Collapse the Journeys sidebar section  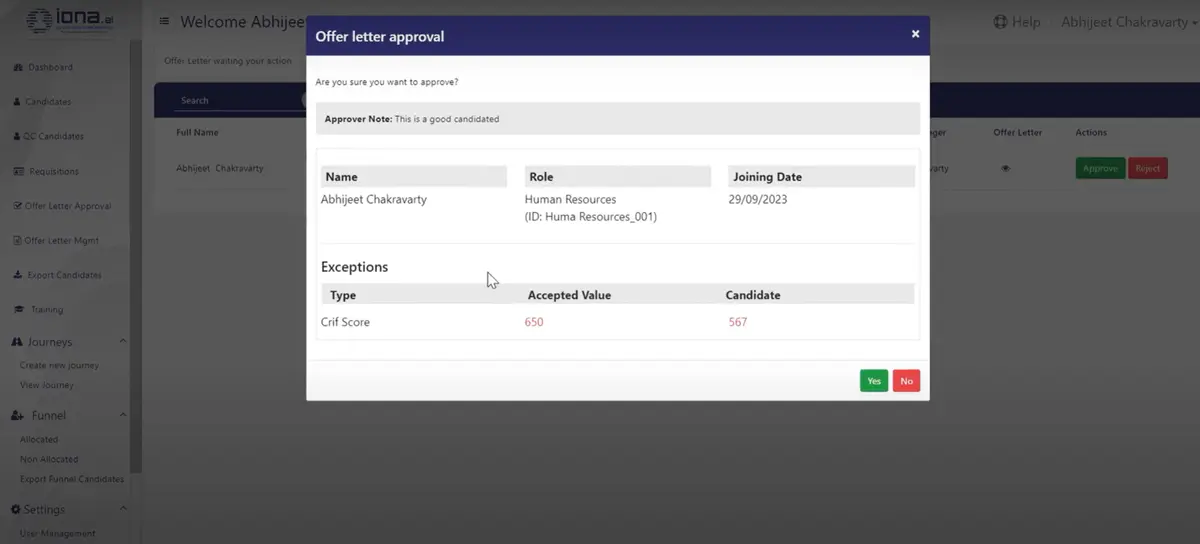coord(123,342)
